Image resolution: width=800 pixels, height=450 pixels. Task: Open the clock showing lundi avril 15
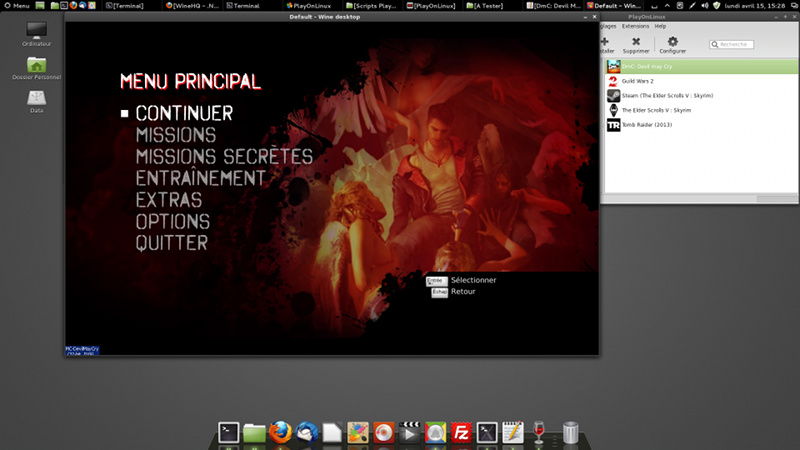click(x=755, y=6)
